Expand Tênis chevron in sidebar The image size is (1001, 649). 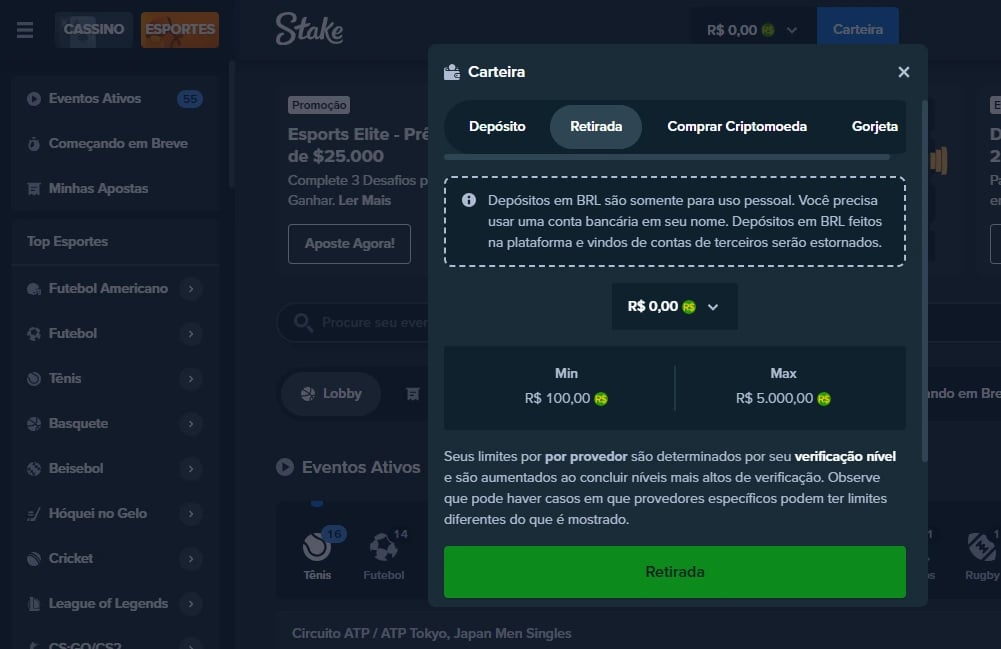[190, 378]
